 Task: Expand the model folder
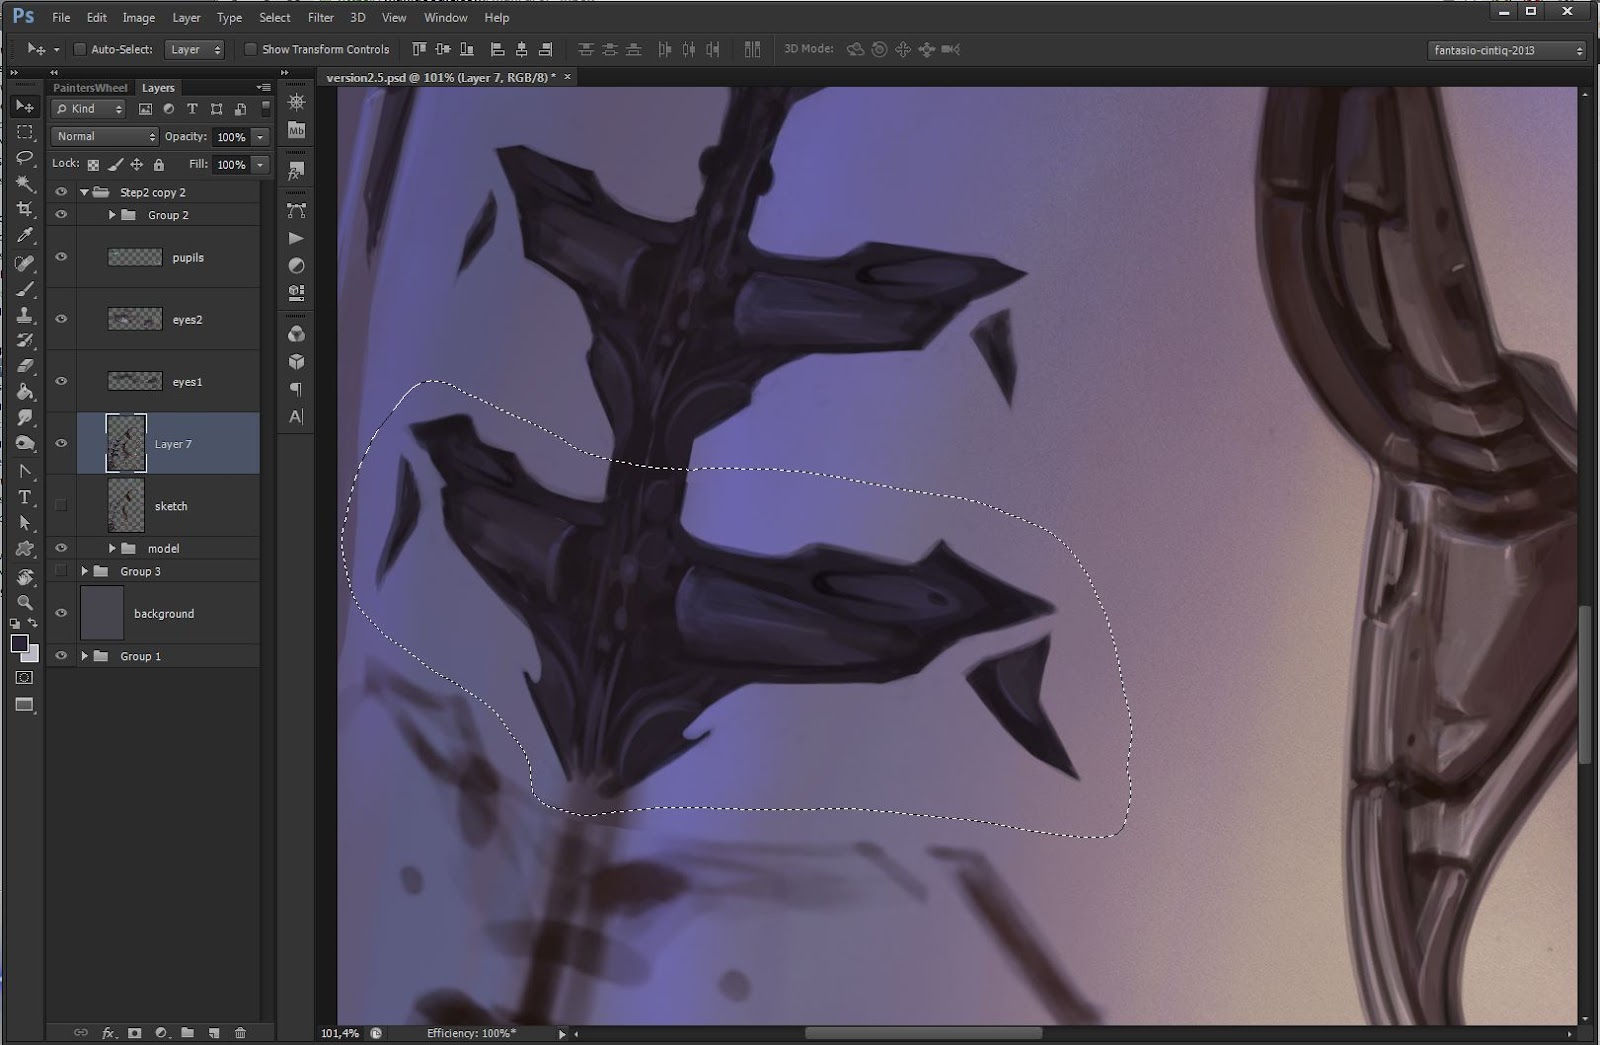click(x=112, y=548)
